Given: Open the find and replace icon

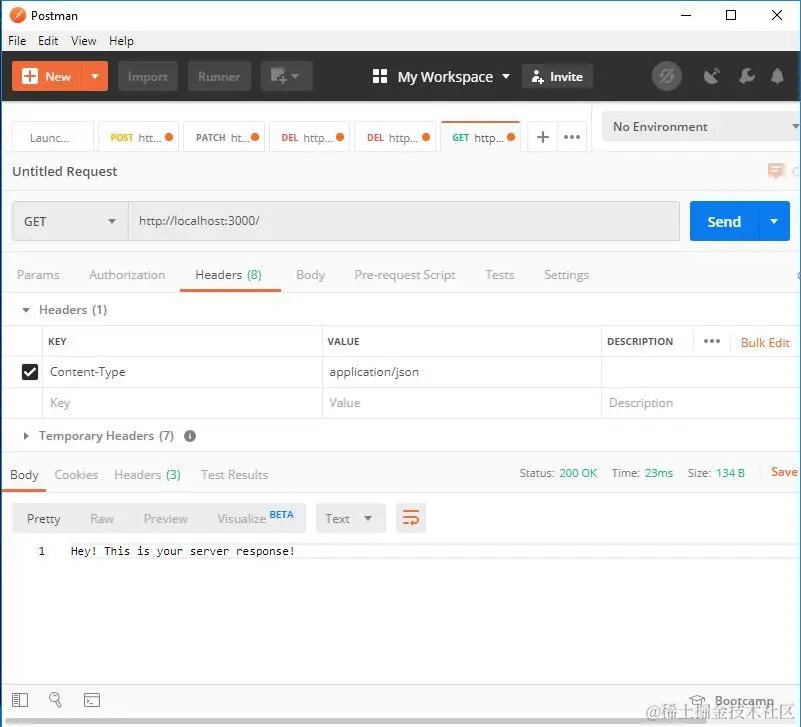Looking at the screenshot, I should [x=55, y=699].
